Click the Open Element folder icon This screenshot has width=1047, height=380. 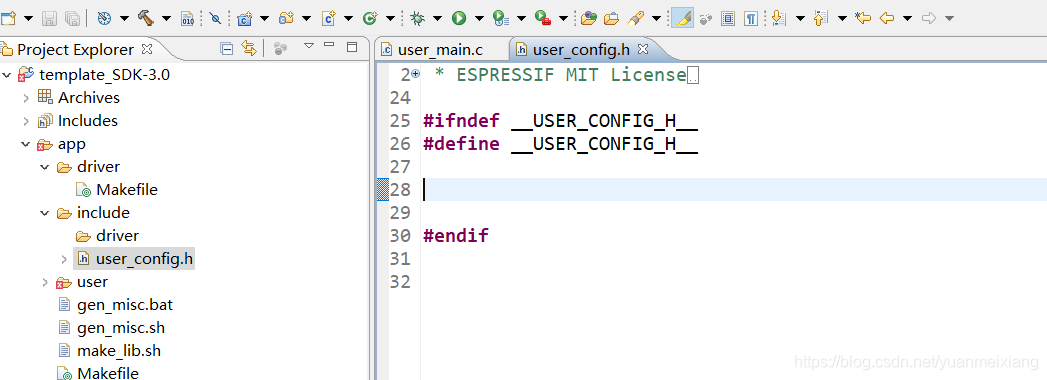(x=588, y=18)
